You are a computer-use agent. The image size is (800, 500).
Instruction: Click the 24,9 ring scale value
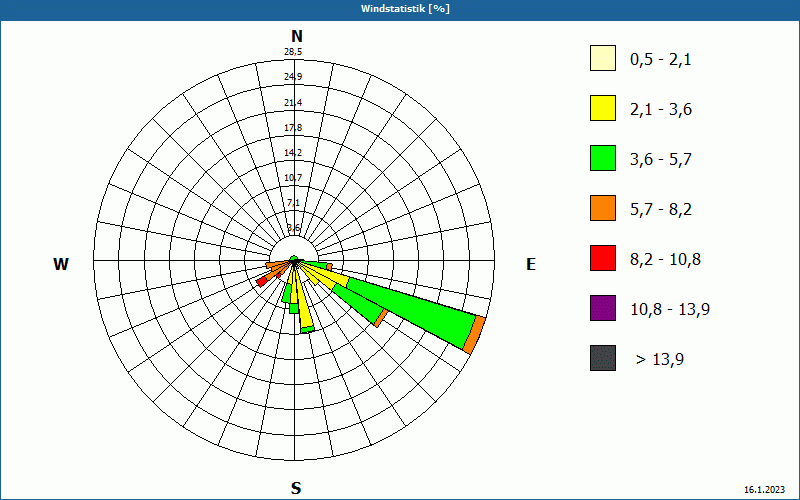[x=293, y=77]
